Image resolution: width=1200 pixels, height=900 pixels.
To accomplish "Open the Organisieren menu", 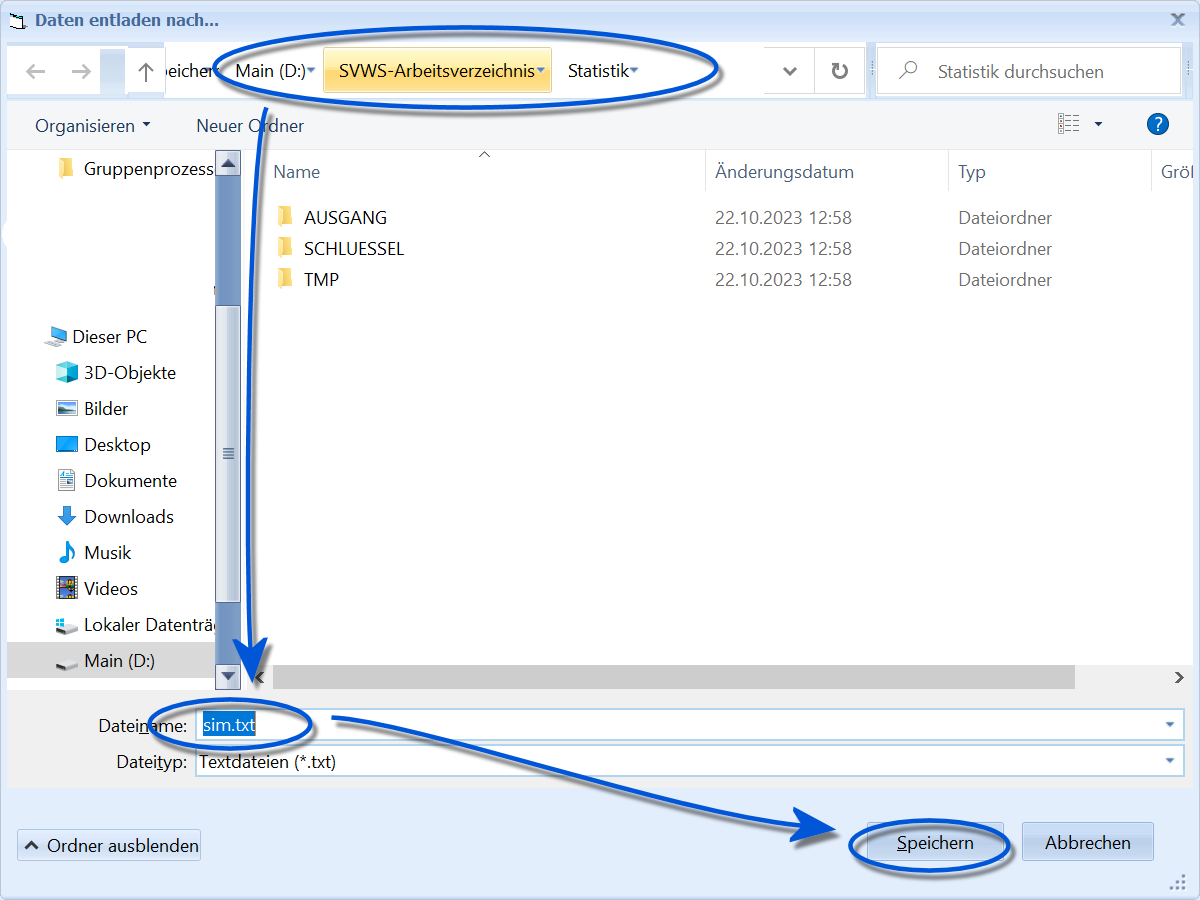I will 93,125.
